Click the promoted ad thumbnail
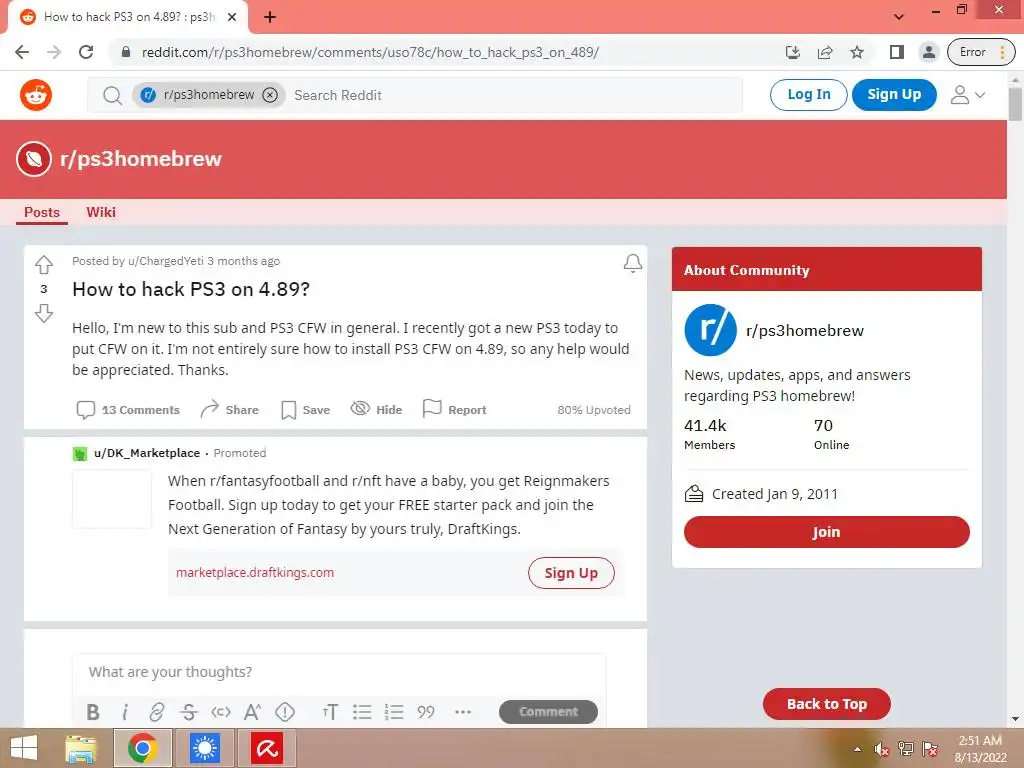This screenshot has height=768, width=1024. pyautogui.click(x=112, y=499)
